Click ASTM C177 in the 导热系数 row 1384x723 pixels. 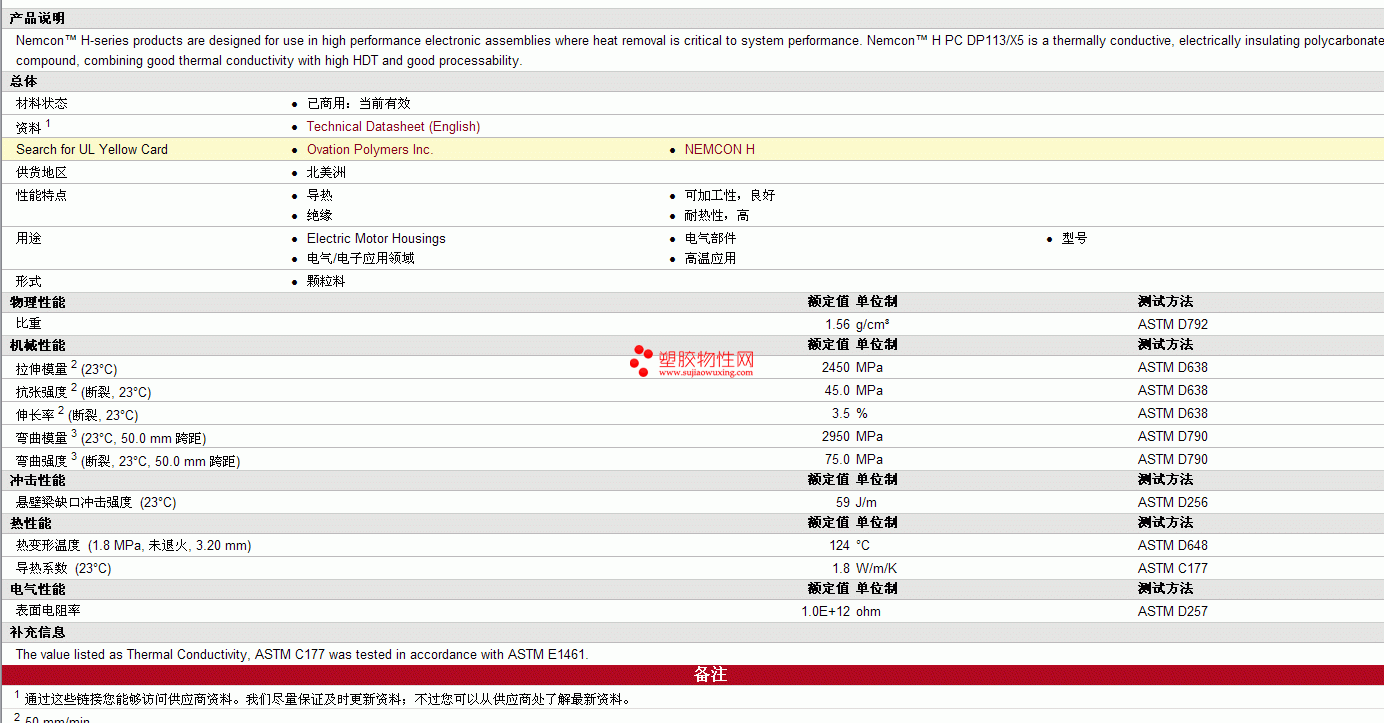pyautogui.click(x=1173, y=569)
